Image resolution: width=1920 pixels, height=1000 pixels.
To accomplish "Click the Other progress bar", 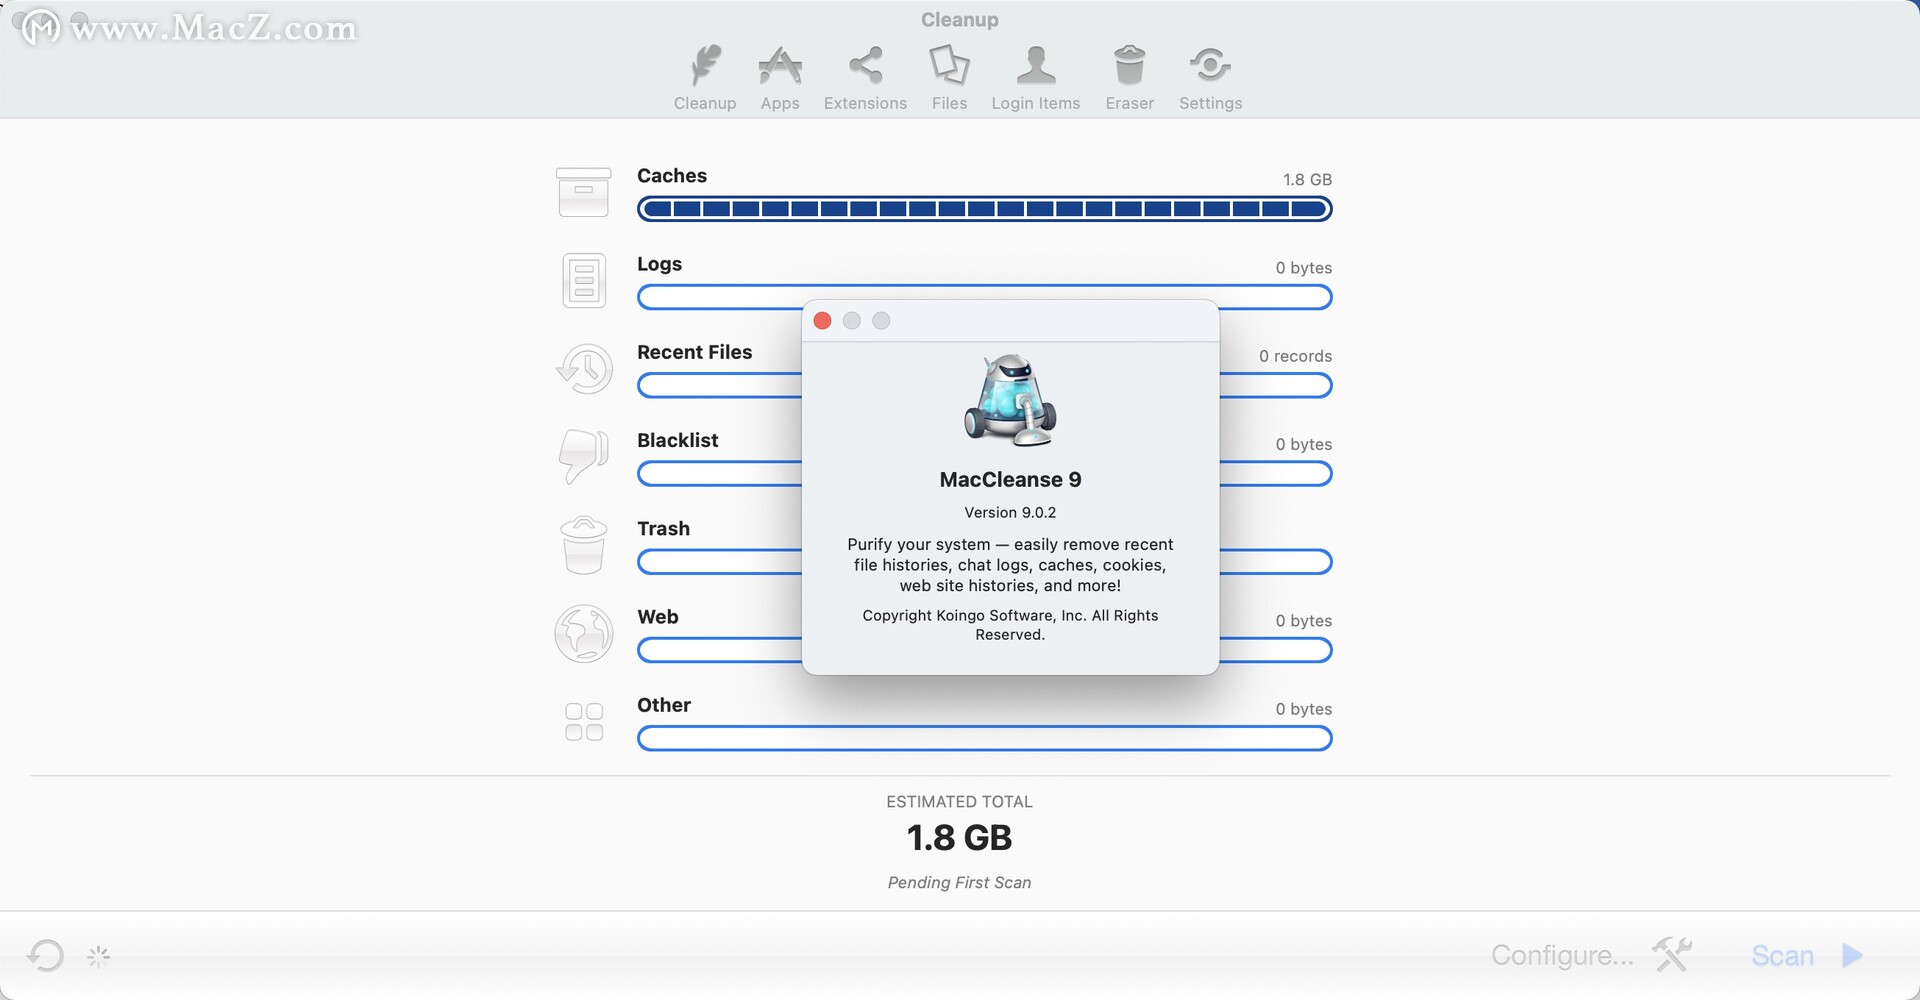I will point(984,738).
